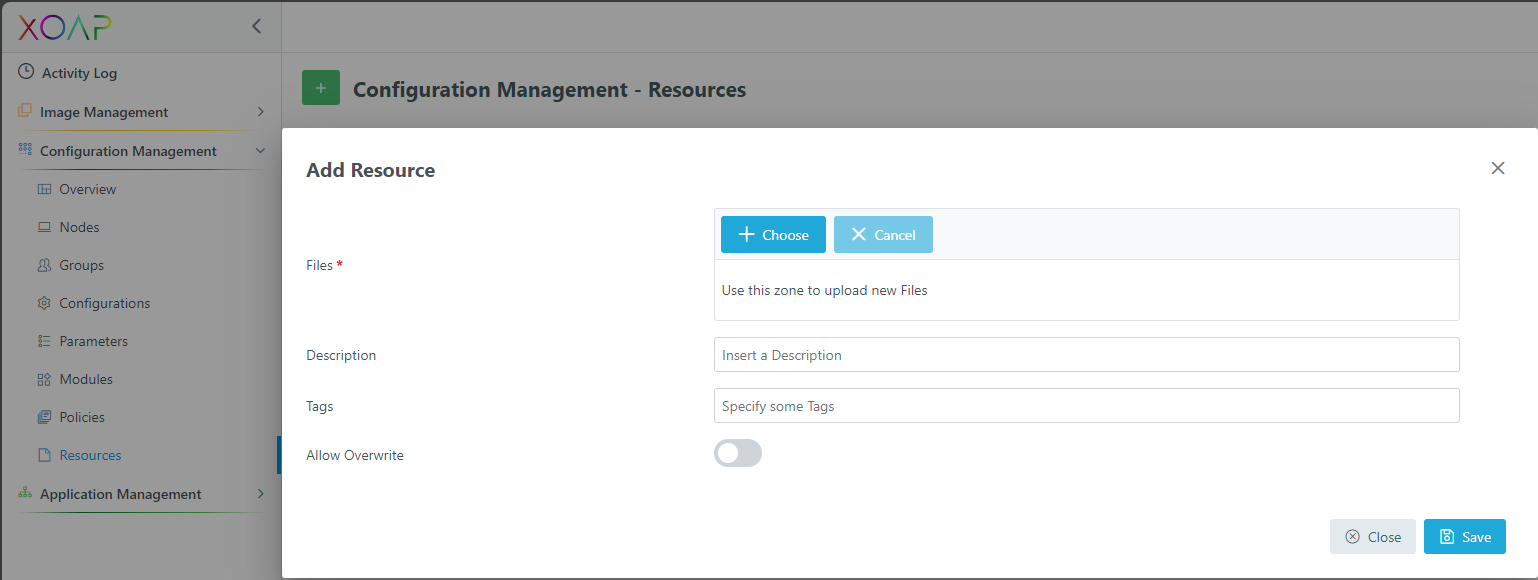Expand the Image Management section
1538x580 pixels.
[x=259, y=111]
